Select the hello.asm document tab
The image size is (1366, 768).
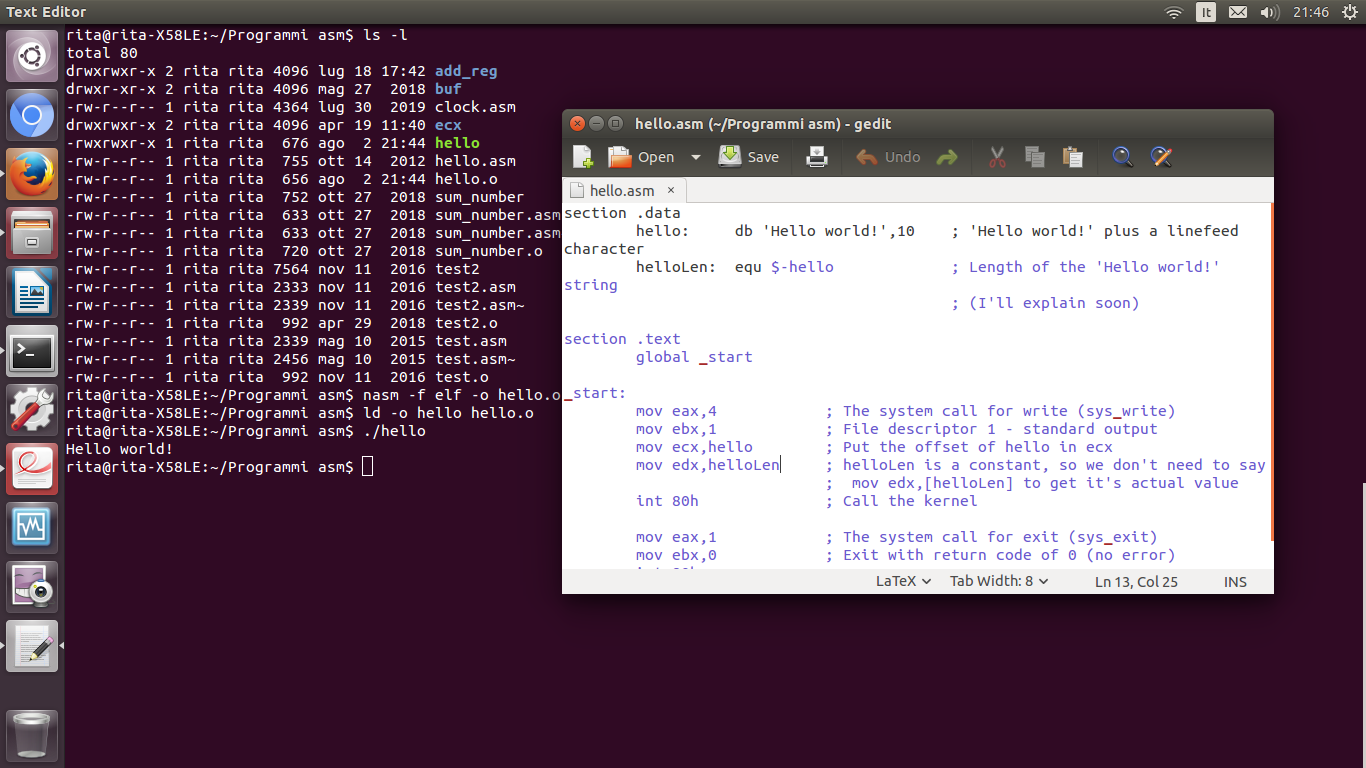click(621, 190)
